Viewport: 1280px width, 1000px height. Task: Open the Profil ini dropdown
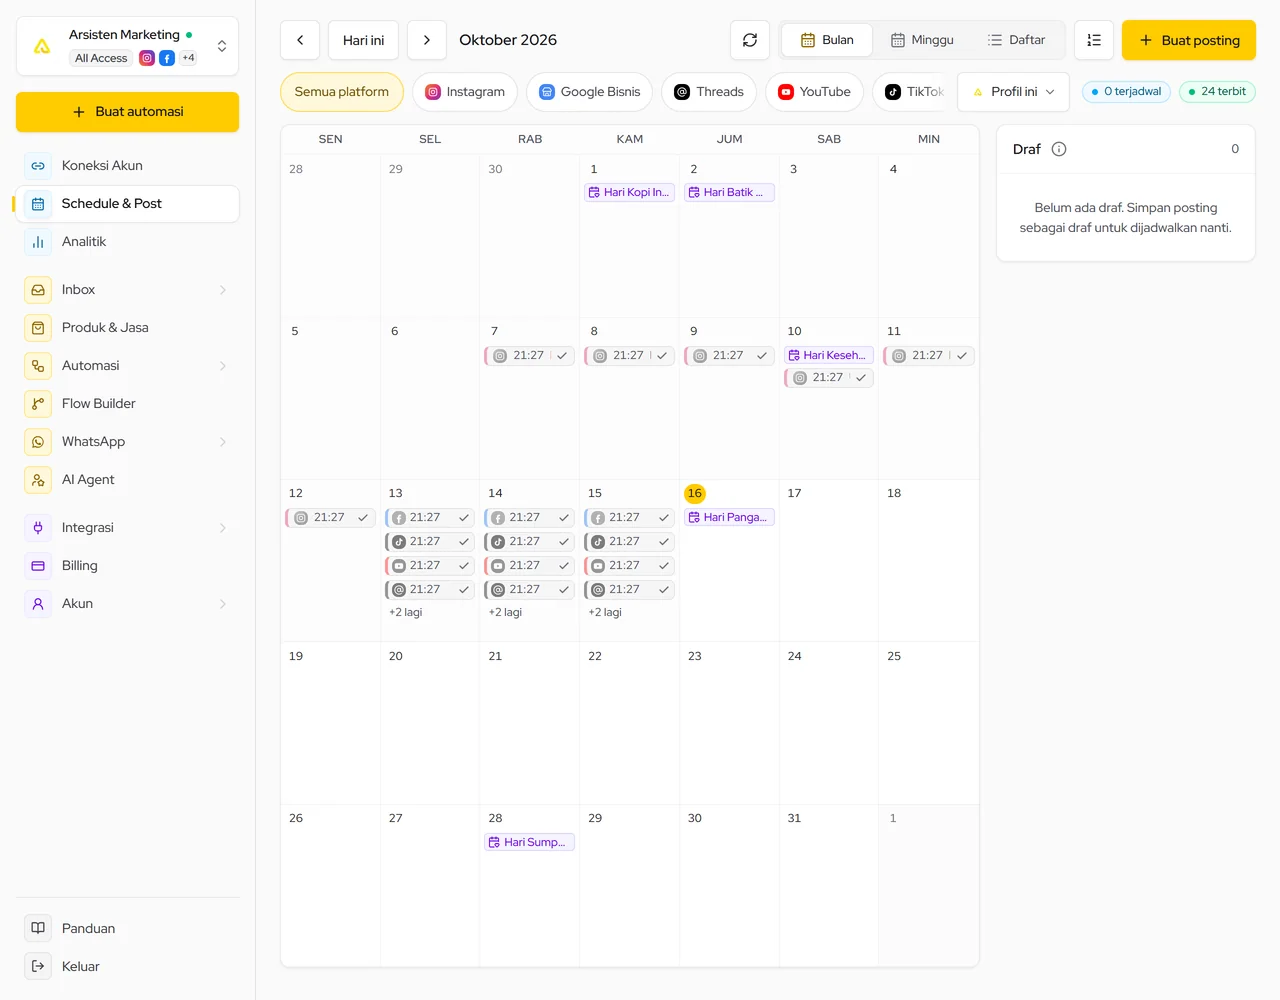pos(1013,92)
